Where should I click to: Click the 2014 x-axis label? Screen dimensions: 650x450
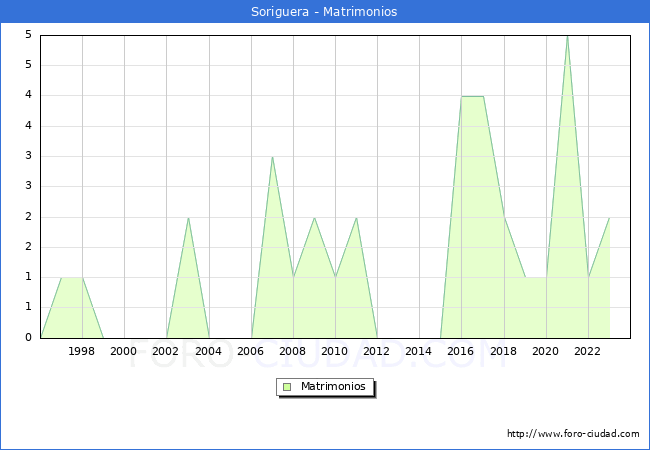click(x=419, y=351)
